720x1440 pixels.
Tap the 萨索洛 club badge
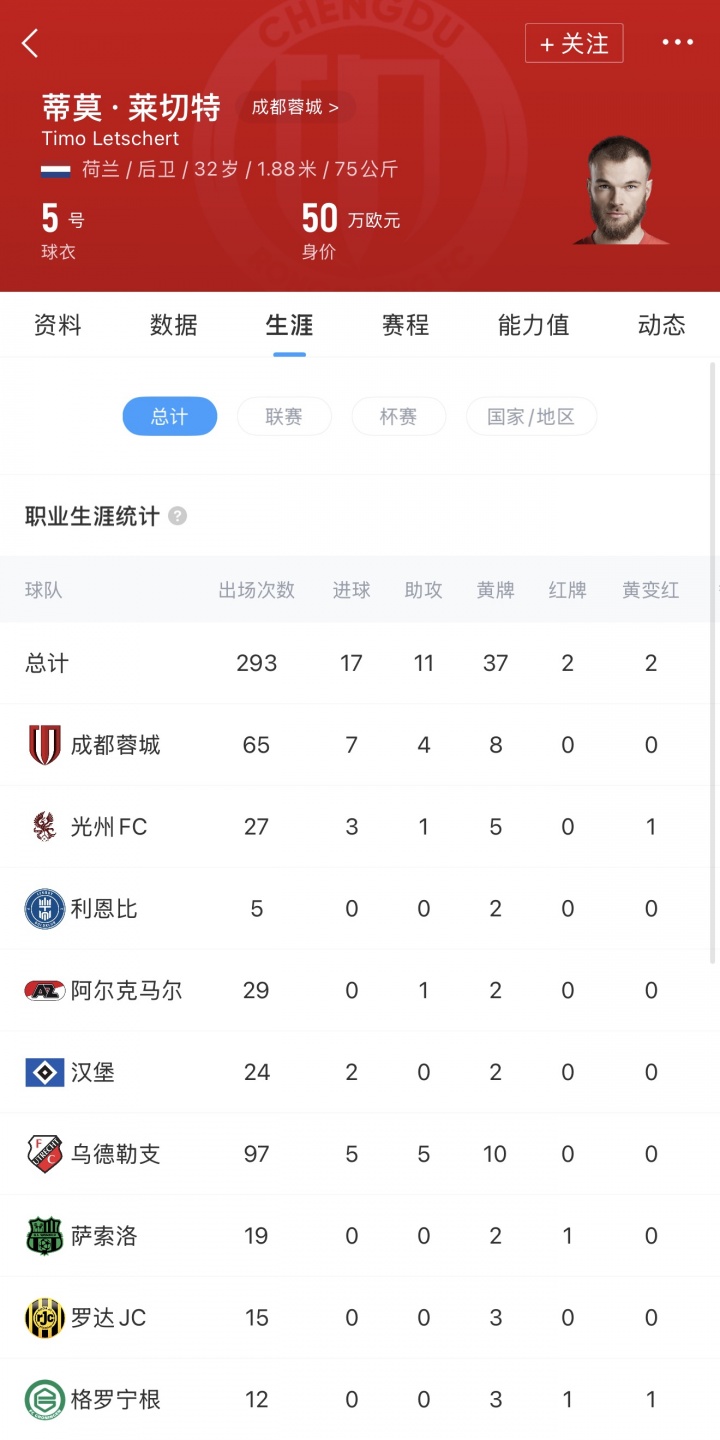[45, 1236]
